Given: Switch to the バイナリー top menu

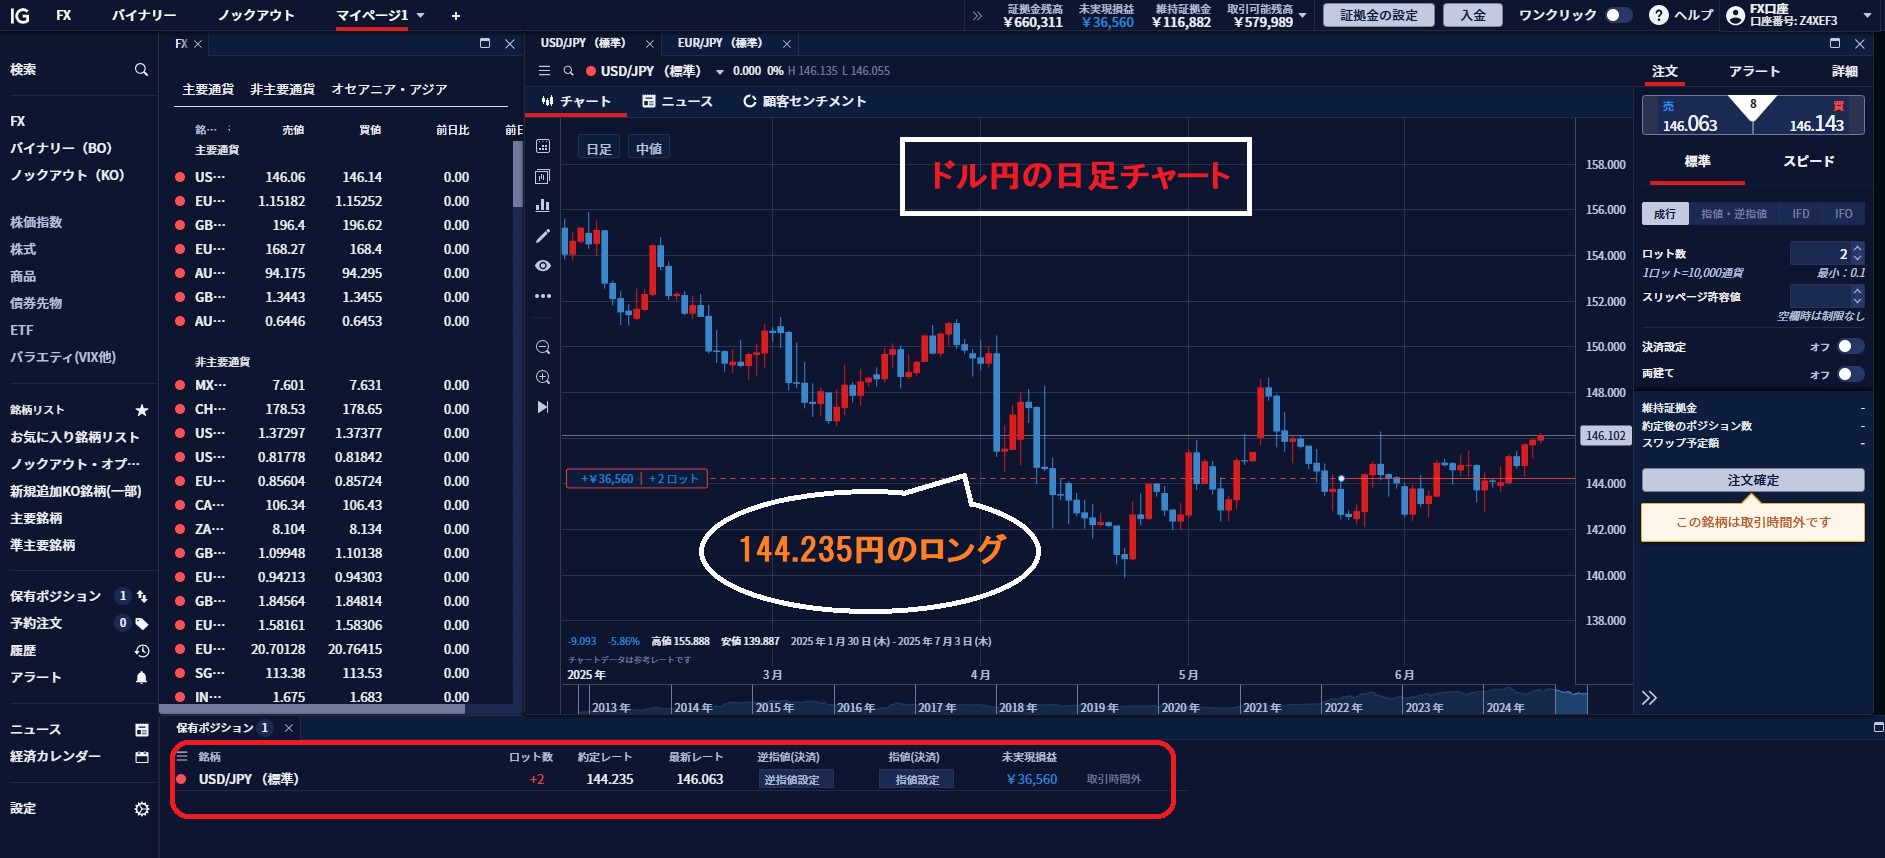Looking at the screenshot, I should pos(144,16).
